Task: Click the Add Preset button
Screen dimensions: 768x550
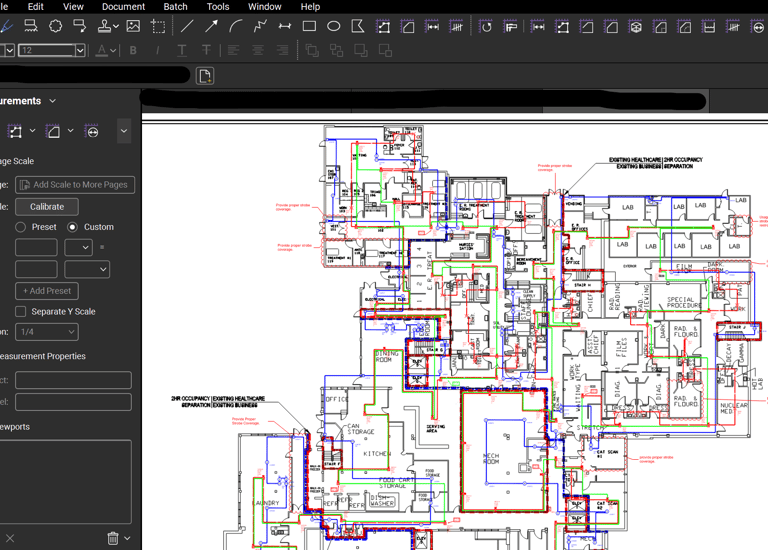Action: pos(47,291)
